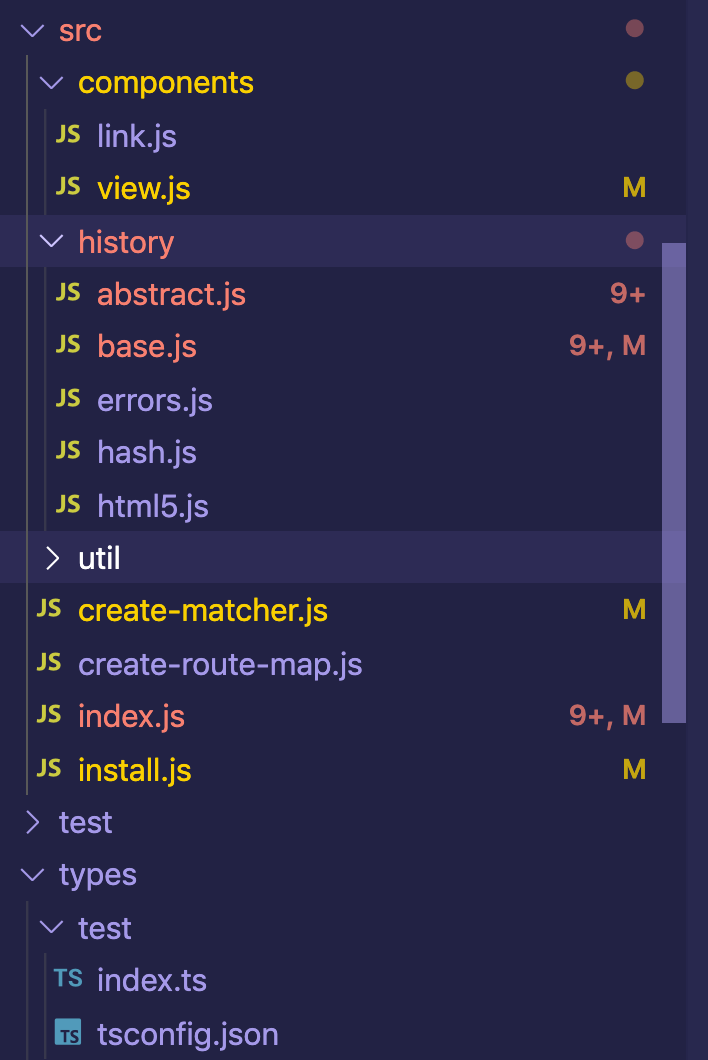Open view.js in the editor
Screen dimensions: 708x1060
pos(144,188)
